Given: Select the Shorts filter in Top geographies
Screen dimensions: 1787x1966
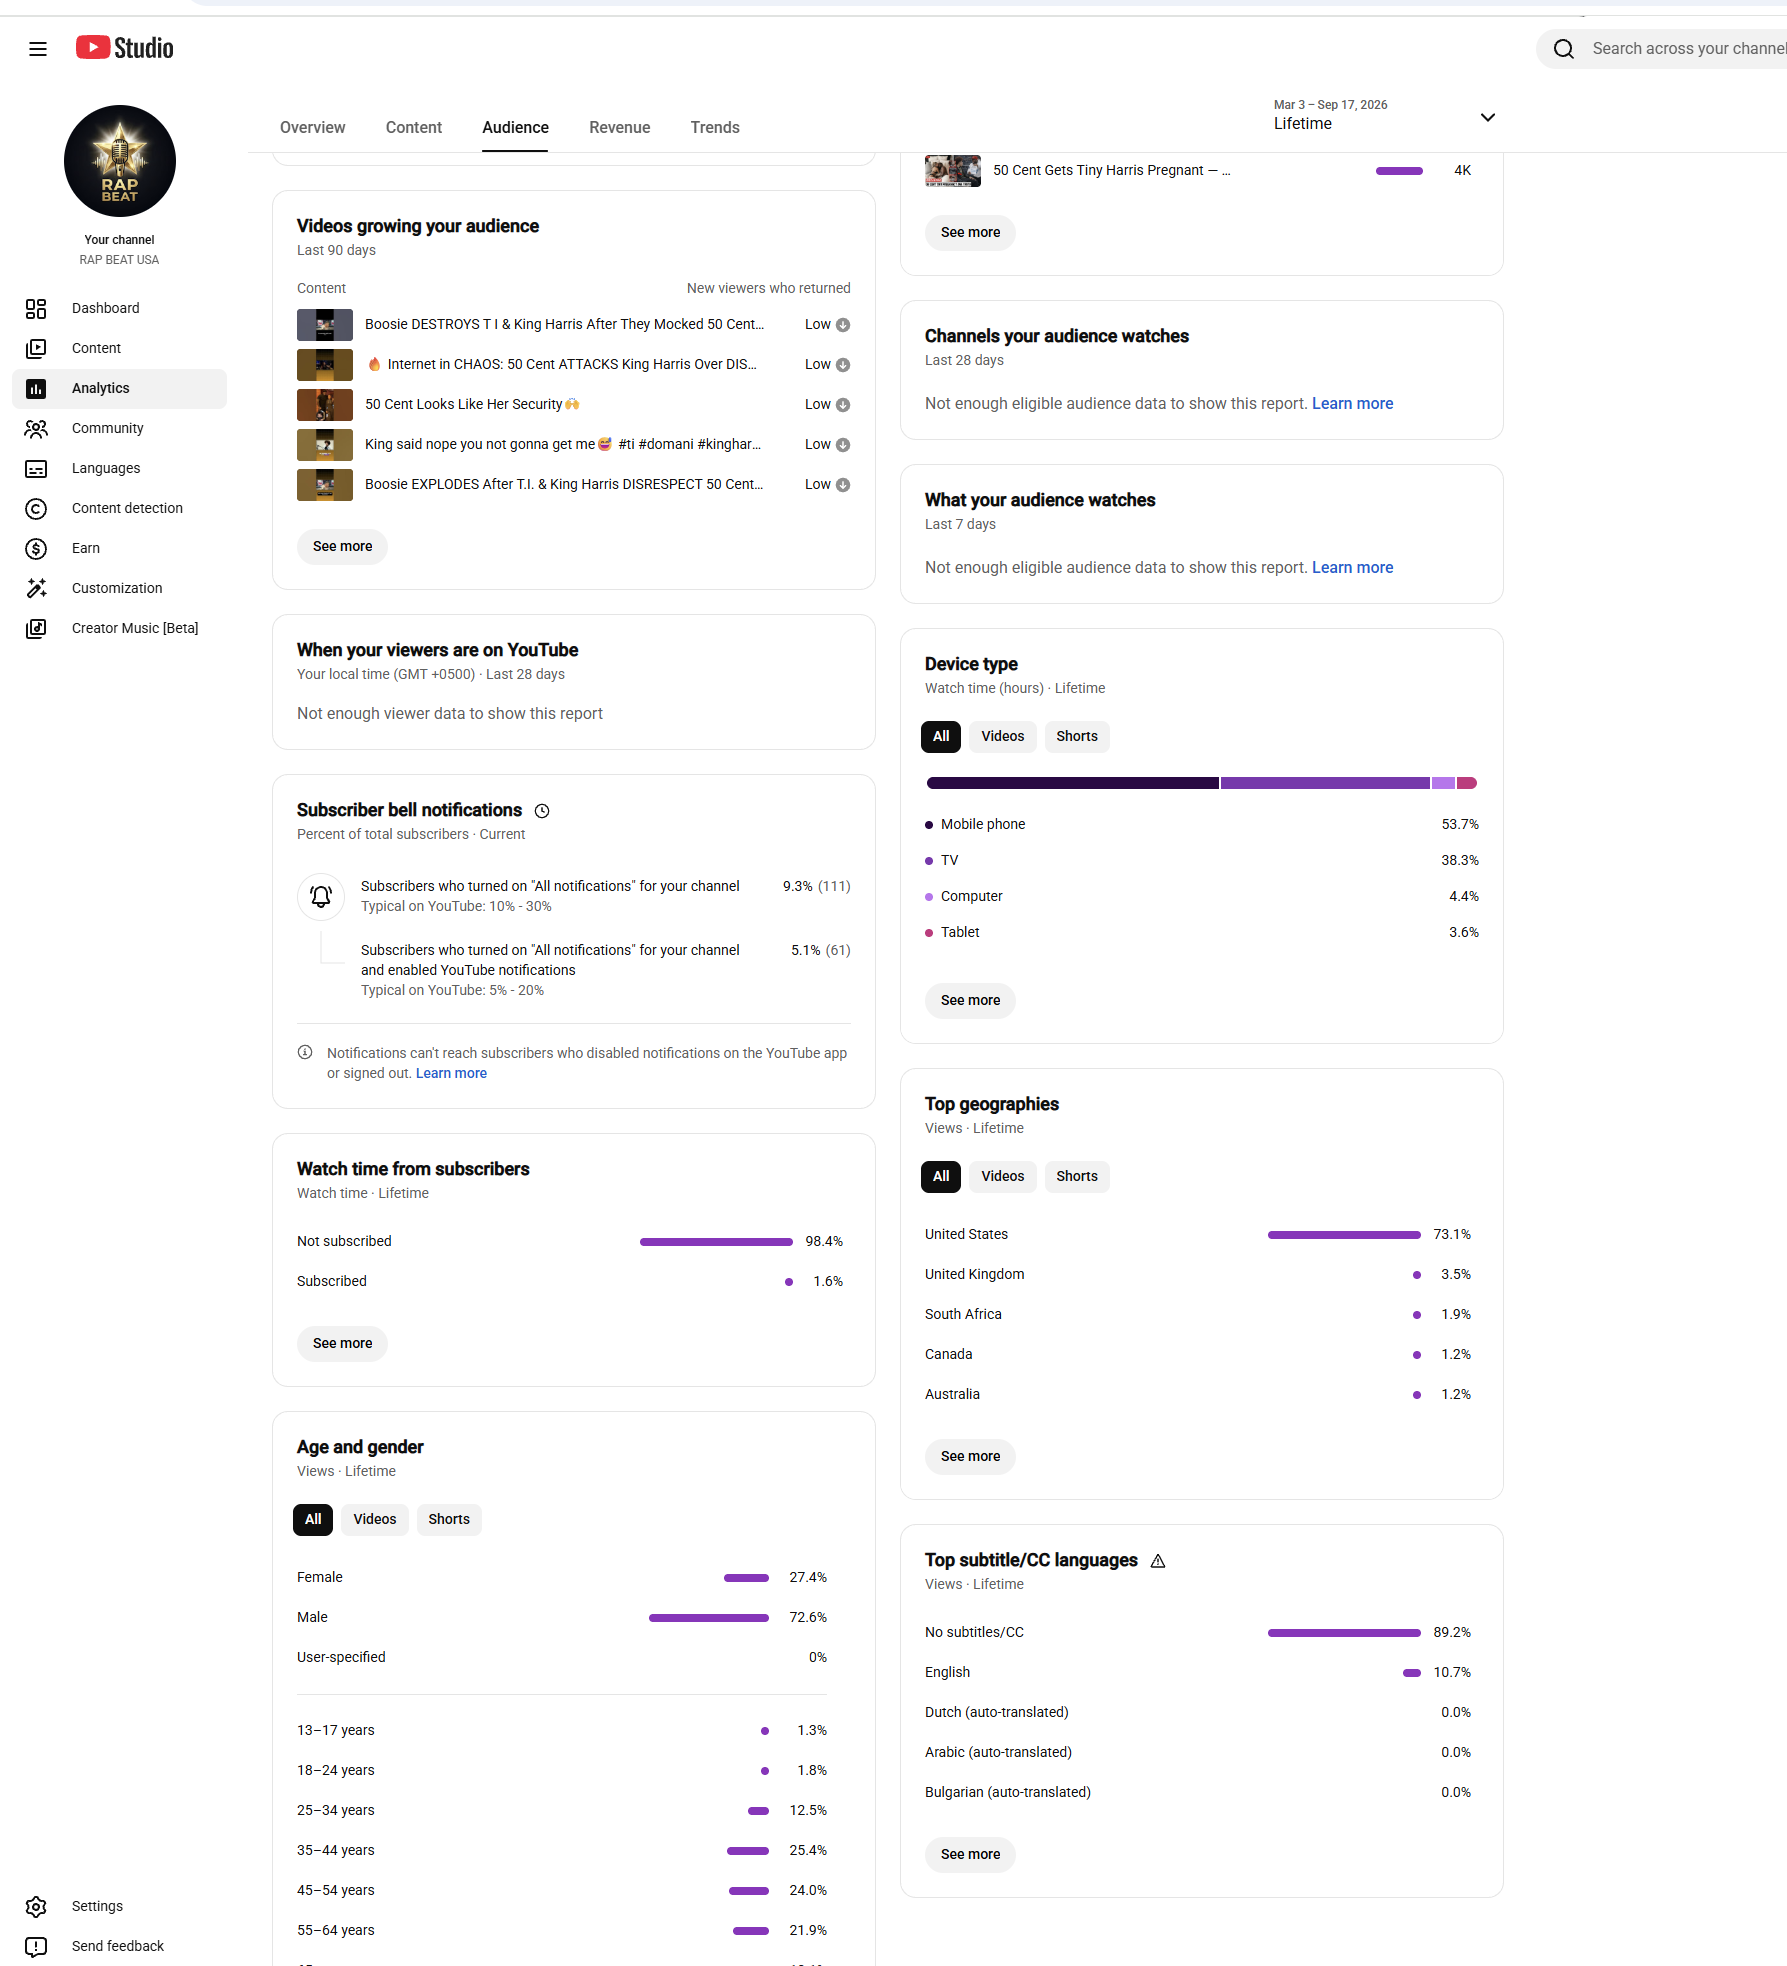Looking at the screenshot, I should pyautogui.click(x=1077, y=1177).
